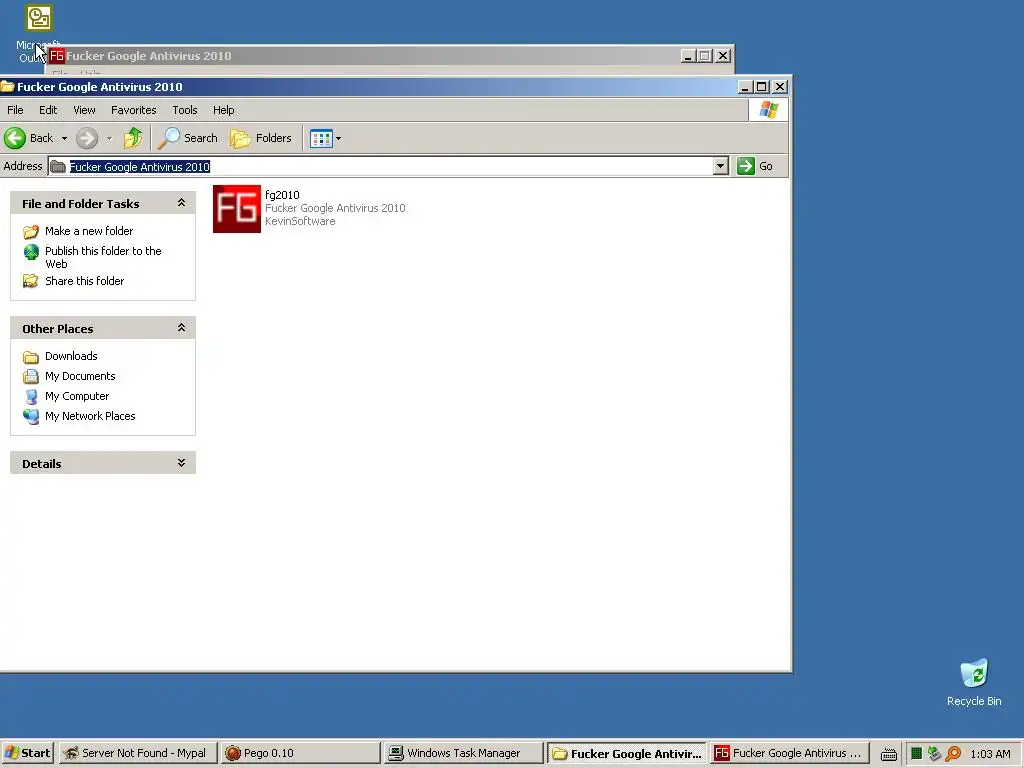Collapse the File and Folder Tasks panel

[x=182, y=203]
